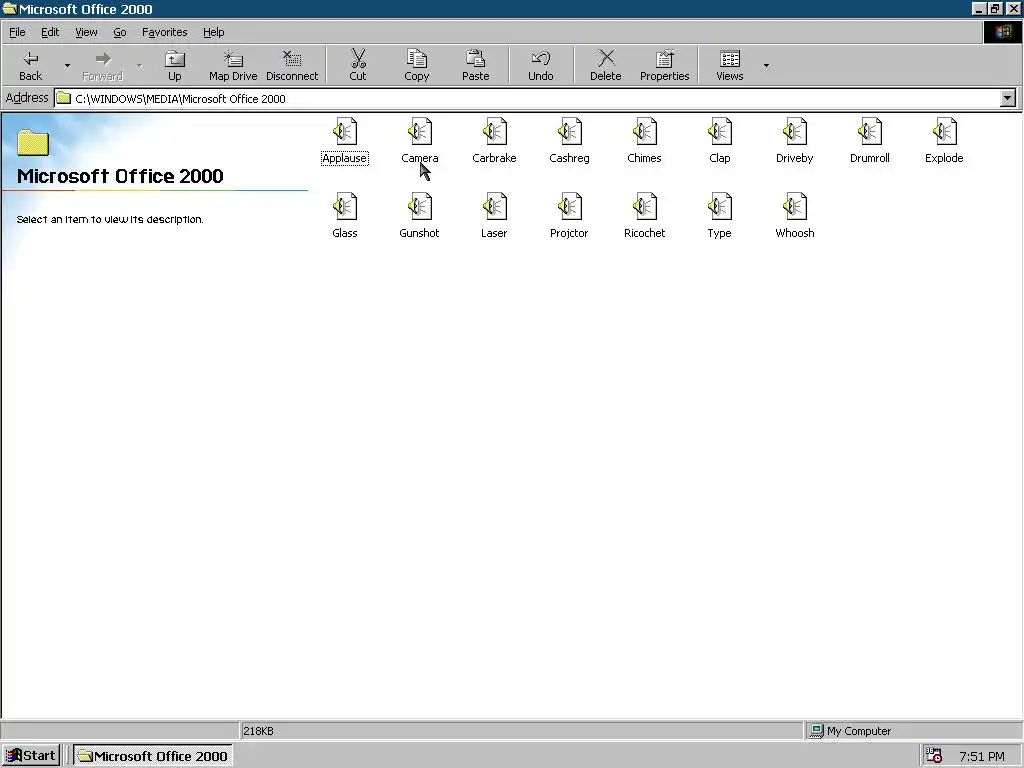Select the Cashreg sound file
This screenshot has width=1024, height=768.
point(569,141)
